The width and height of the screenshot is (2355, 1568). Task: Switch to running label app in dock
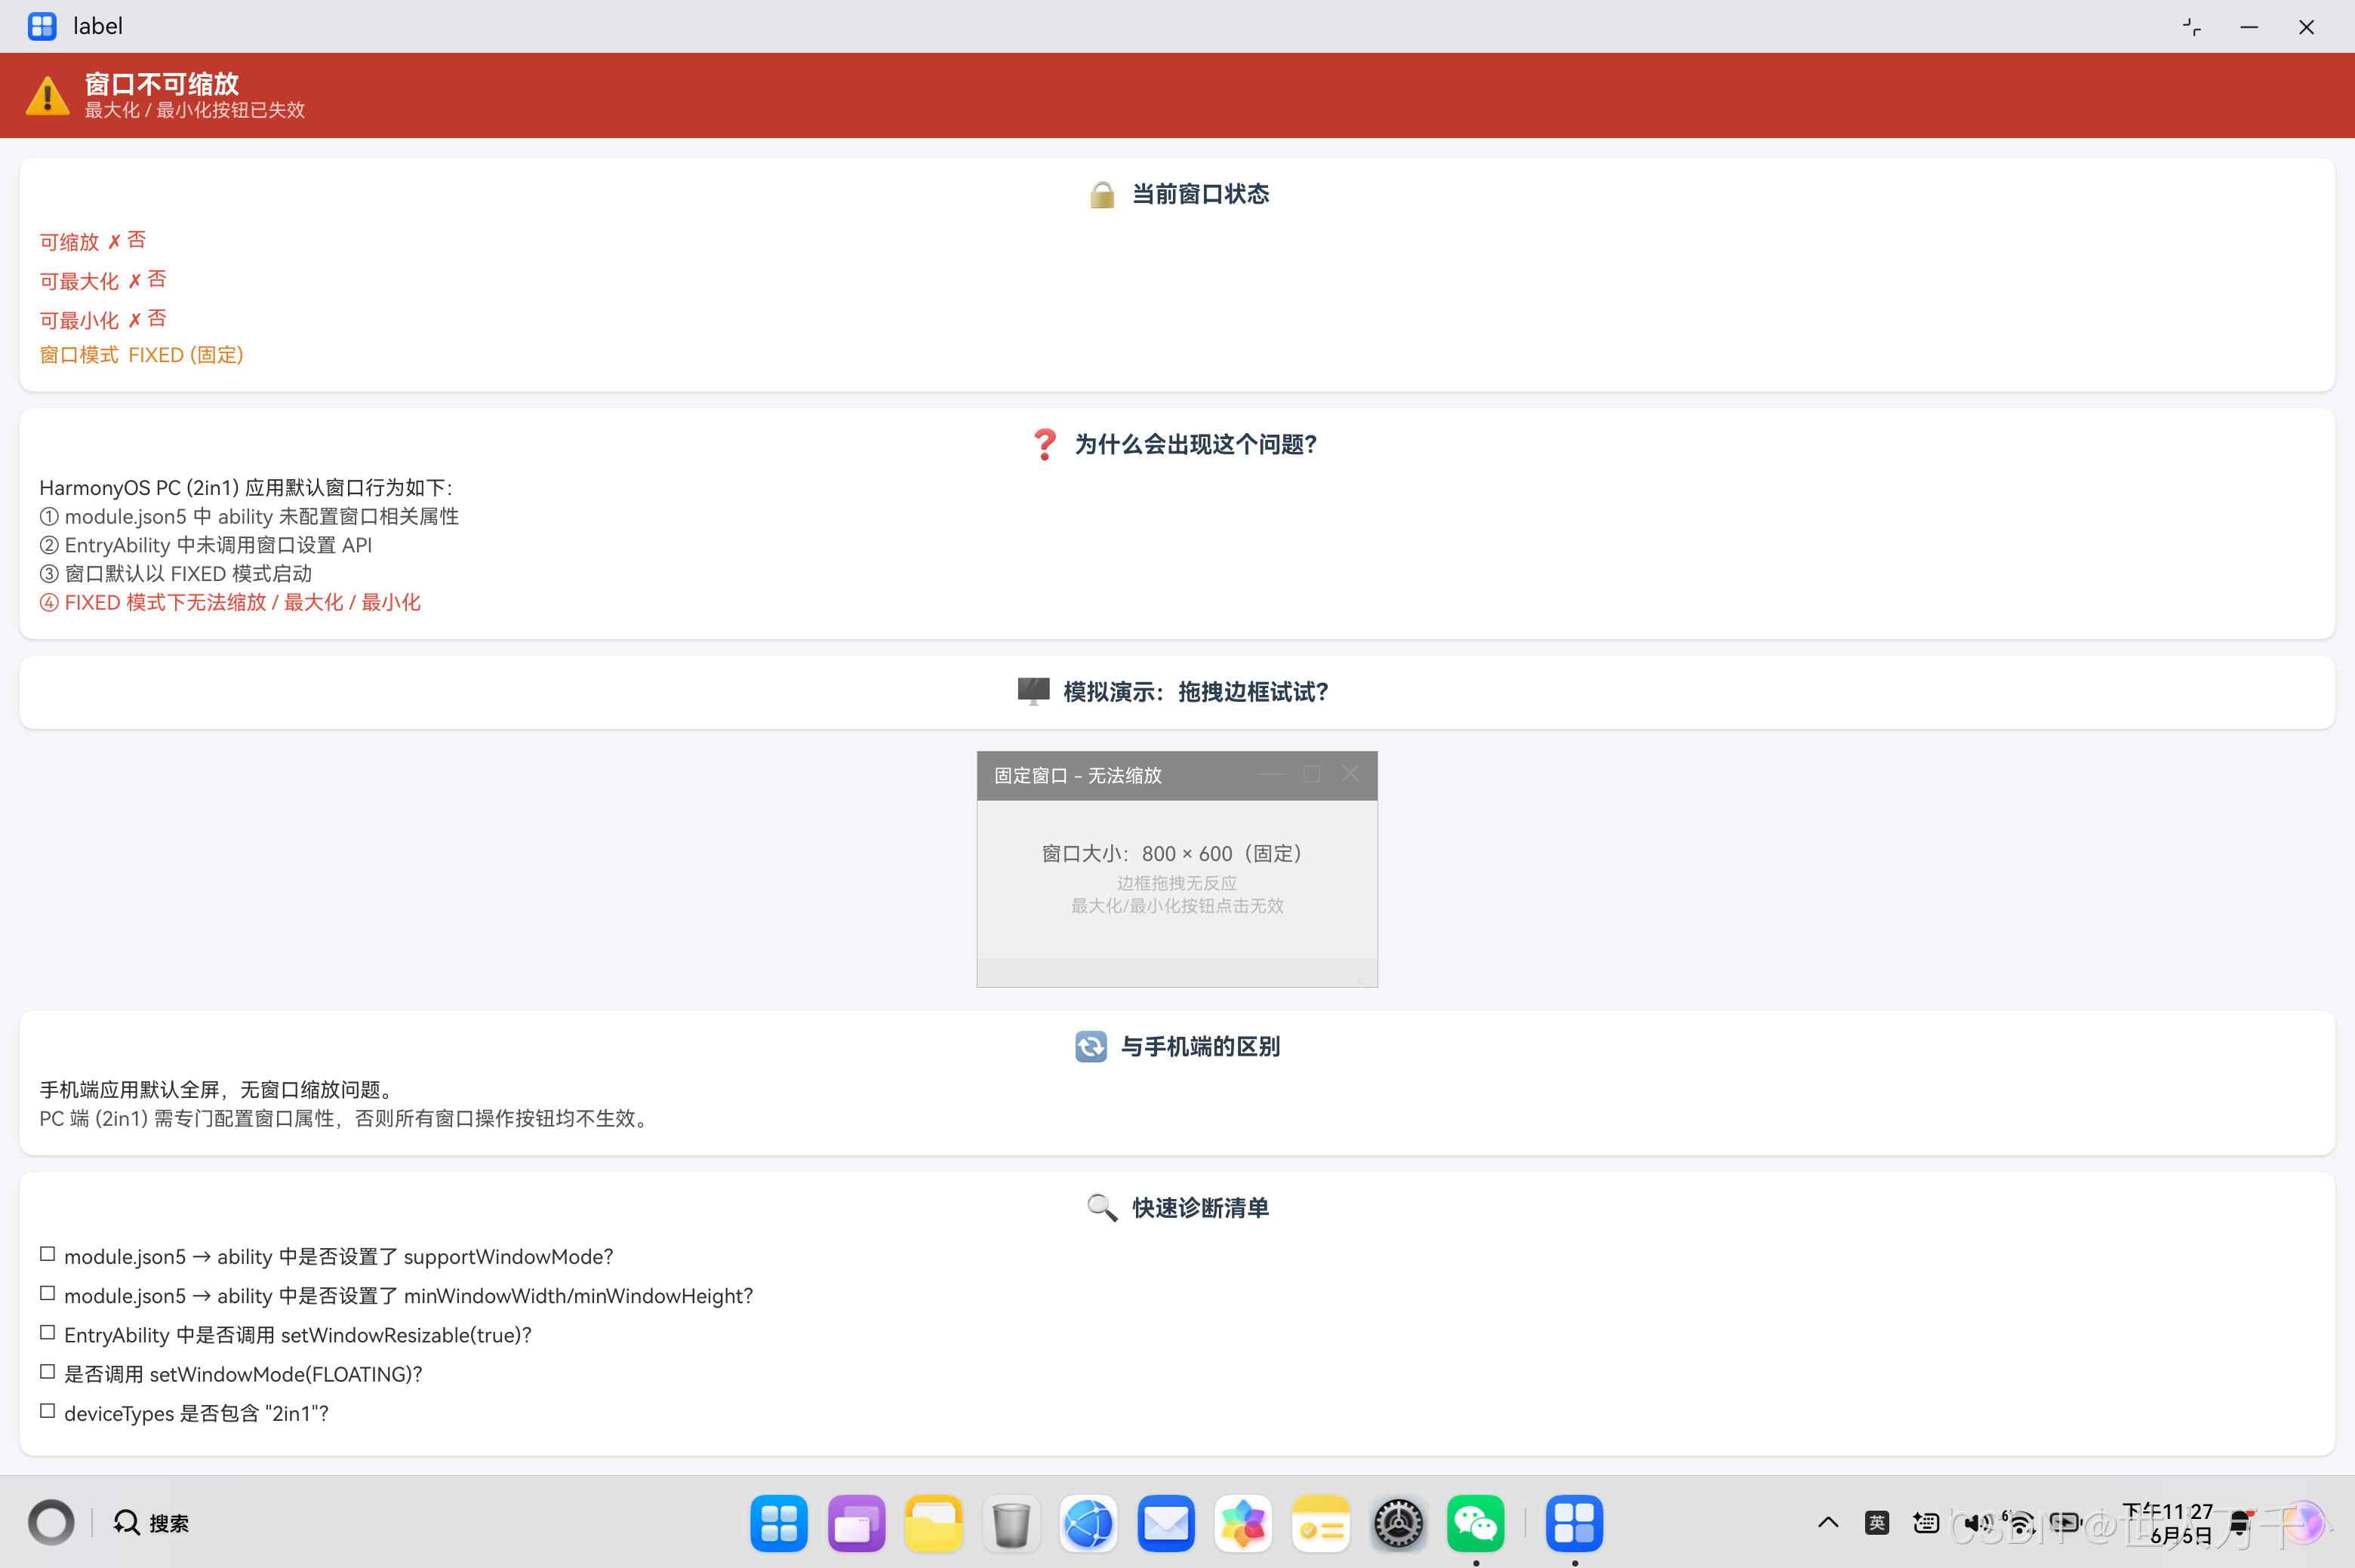pos(1575,1524)
